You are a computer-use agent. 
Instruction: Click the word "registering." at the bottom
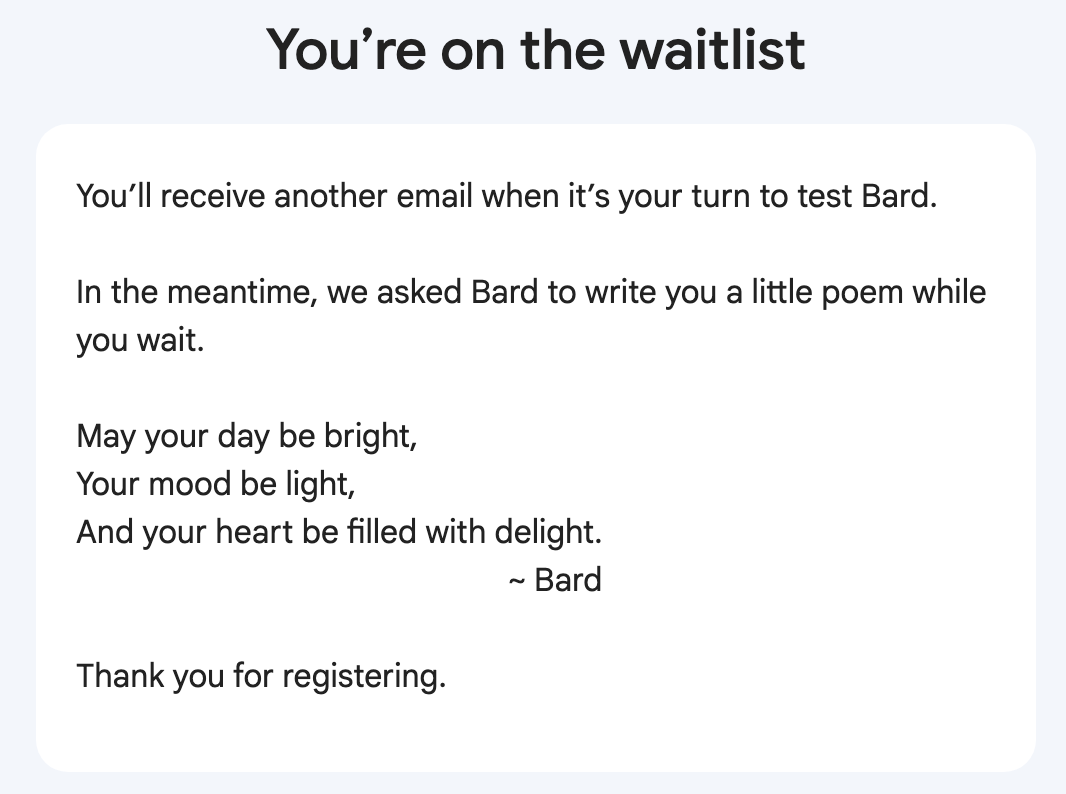tap(363, 677)
